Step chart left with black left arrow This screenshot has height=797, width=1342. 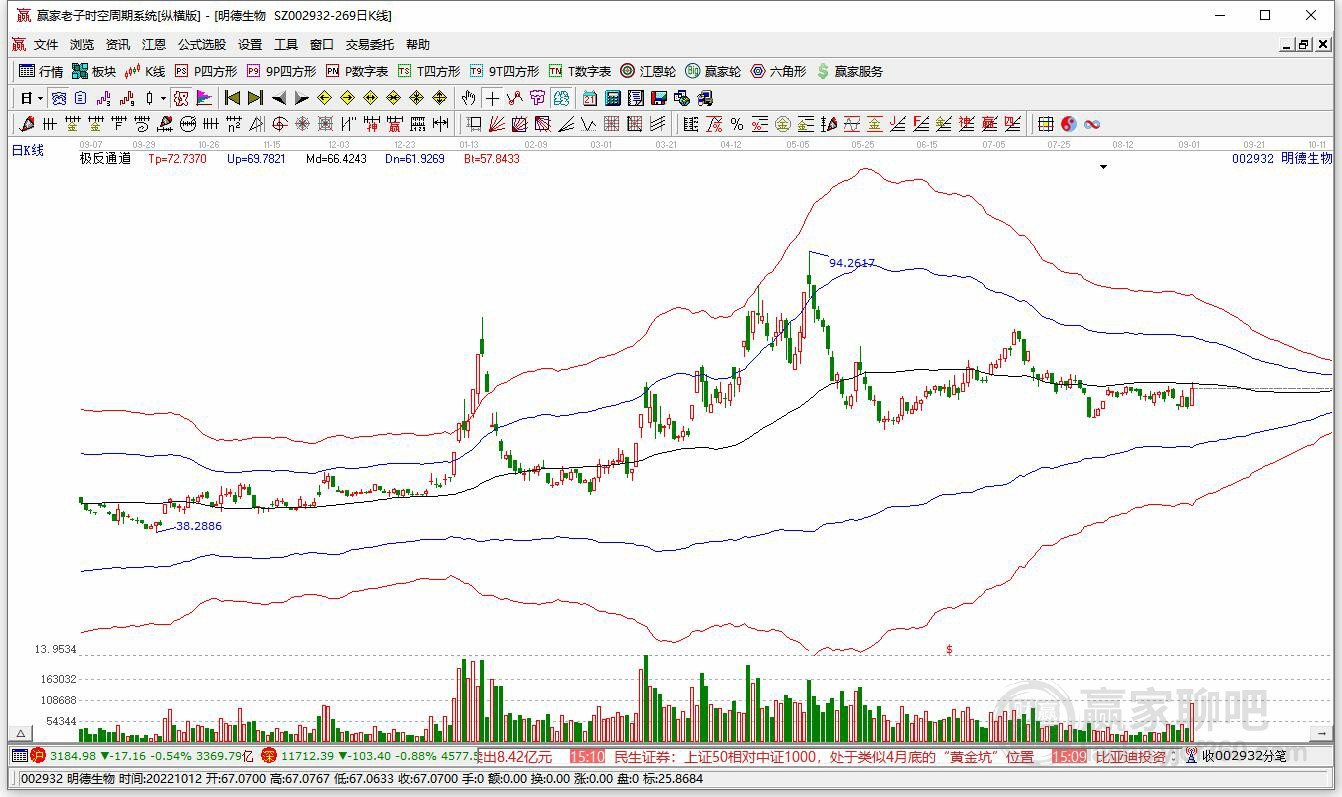(279, 98)
